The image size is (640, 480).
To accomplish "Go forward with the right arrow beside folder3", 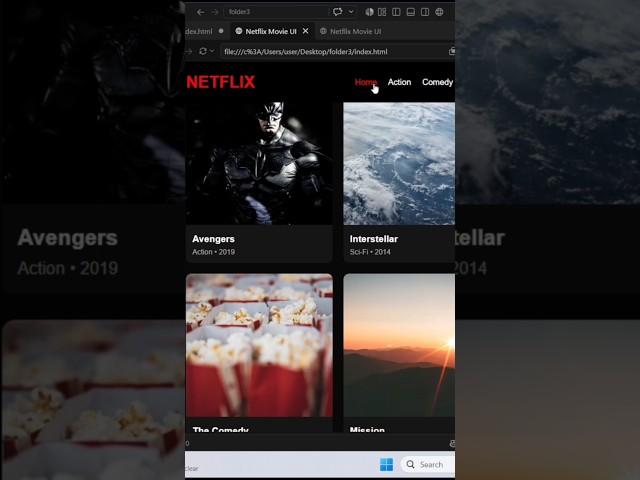I will [x=215, y=12].
